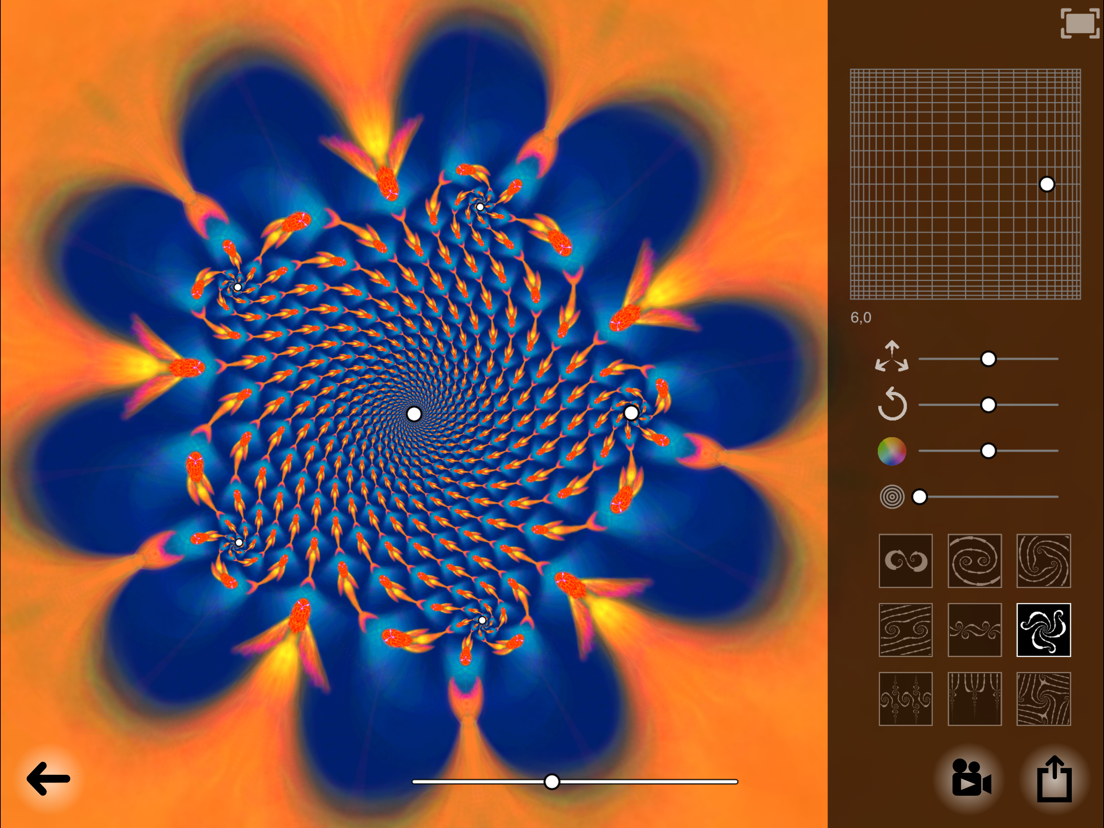
Task: Select the triple-spiral pattern preset
Action: 1043,560
